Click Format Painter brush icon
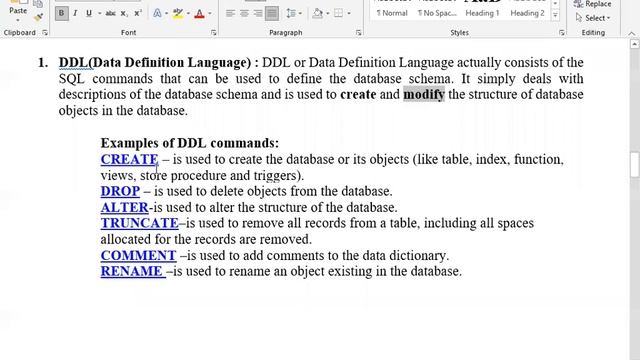 click(x=39, y=17)
